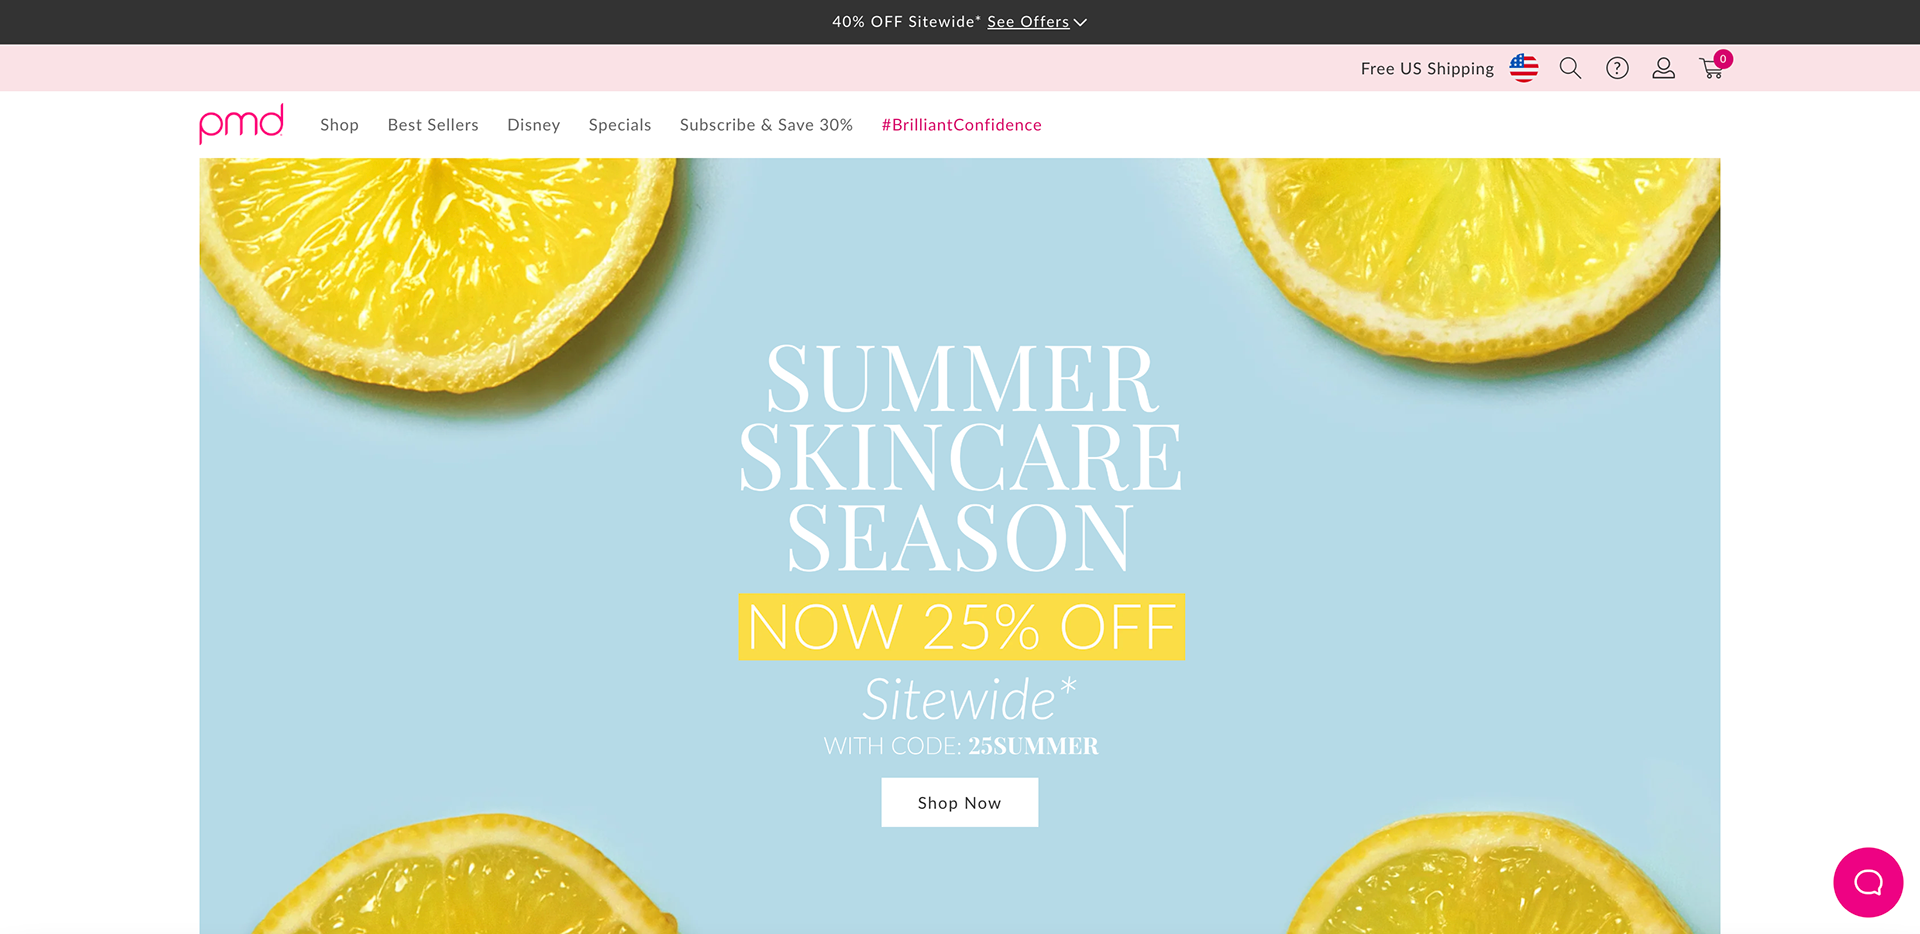1920x934 pixels.
Task: Expand the See Offers chevron arrow
Action: [1080, 22]
